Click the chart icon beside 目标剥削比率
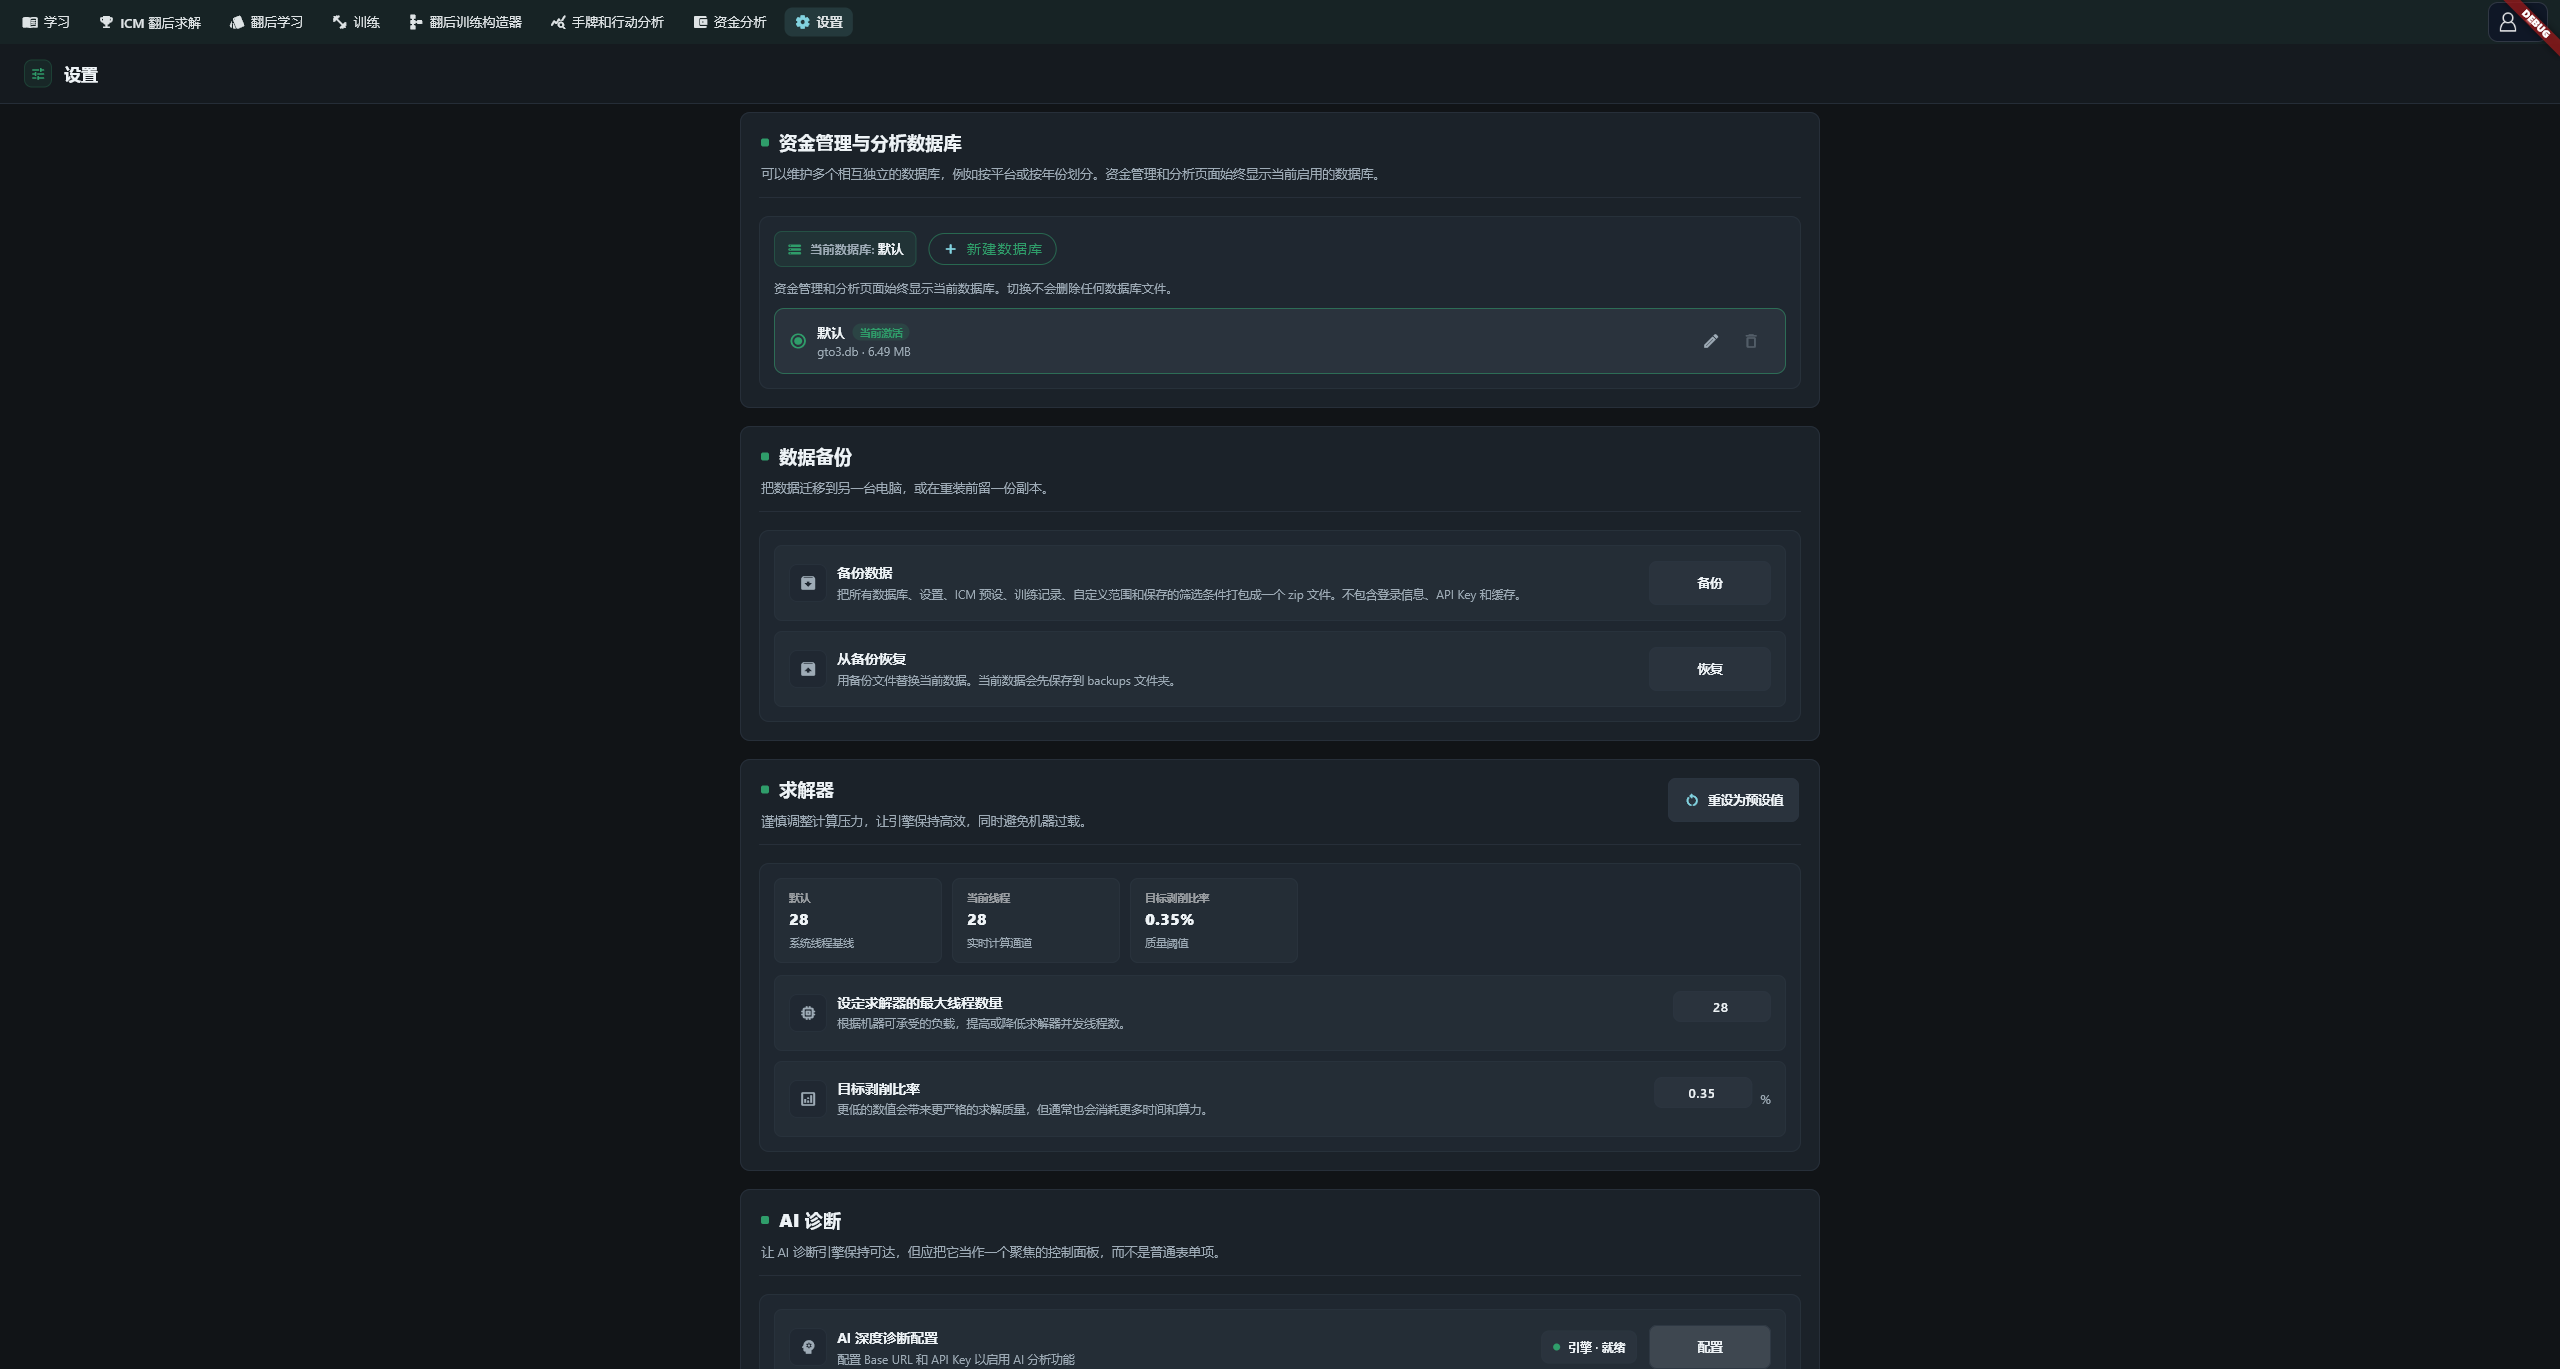 pos(808,1099)
